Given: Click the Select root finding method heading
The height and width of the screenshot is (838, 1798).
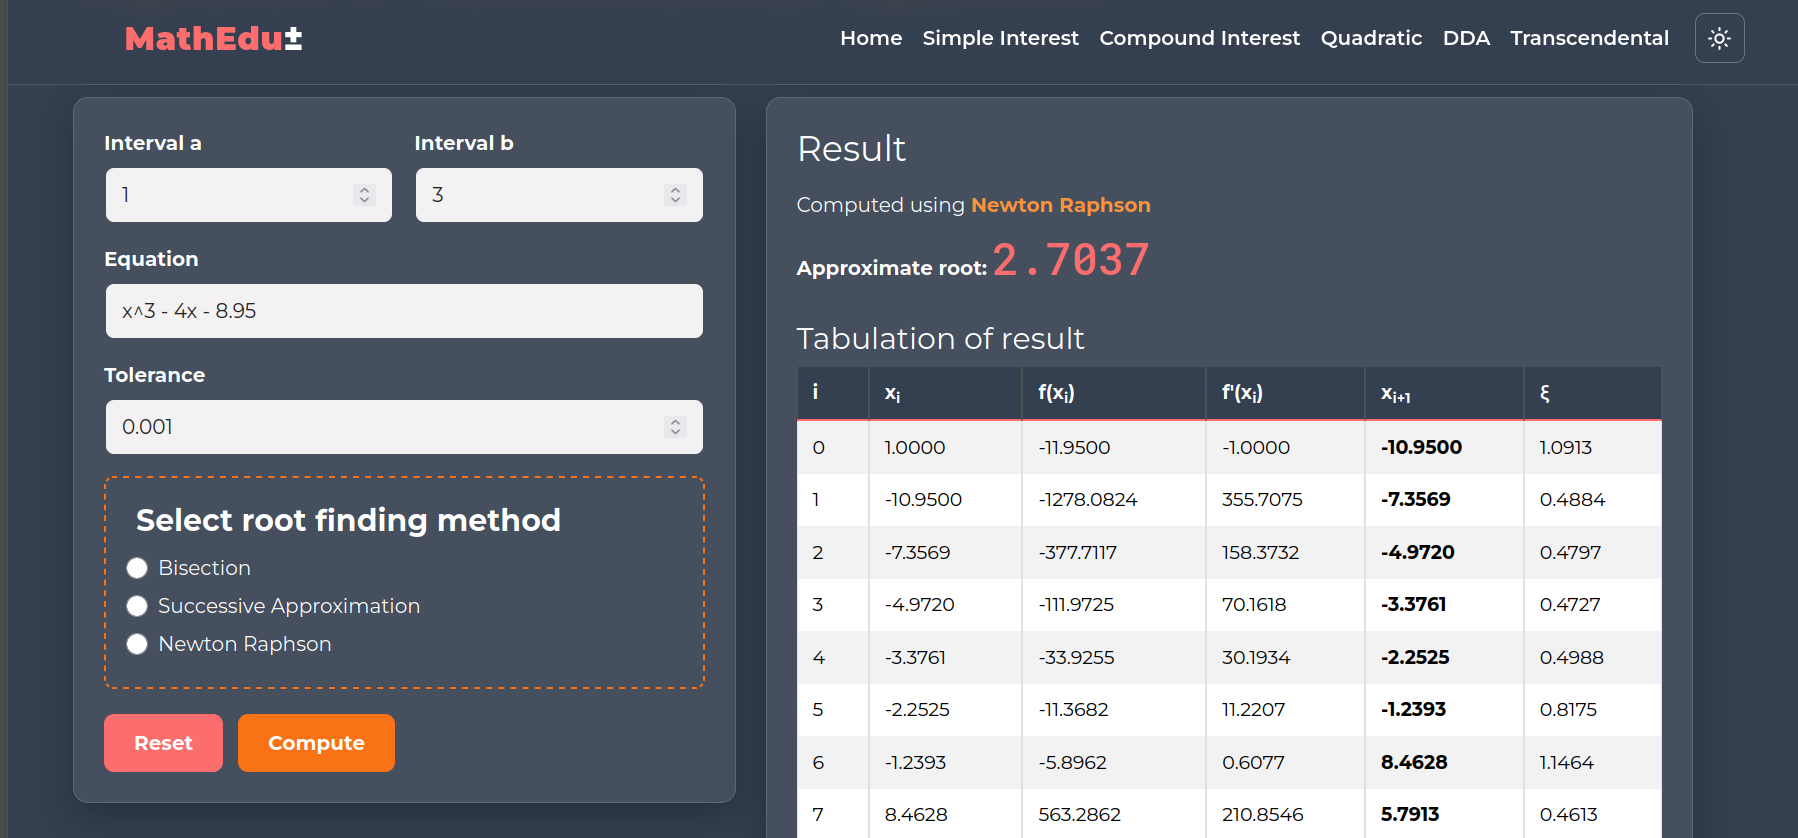Looking at the screenshot, I should (x=348, y=520).
